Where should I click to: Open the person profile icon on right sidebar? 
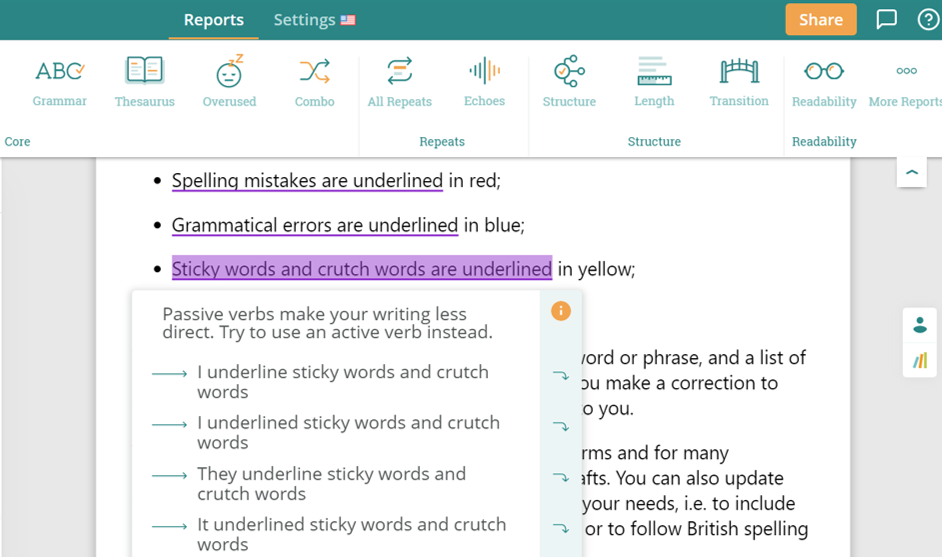coord(920,325)
